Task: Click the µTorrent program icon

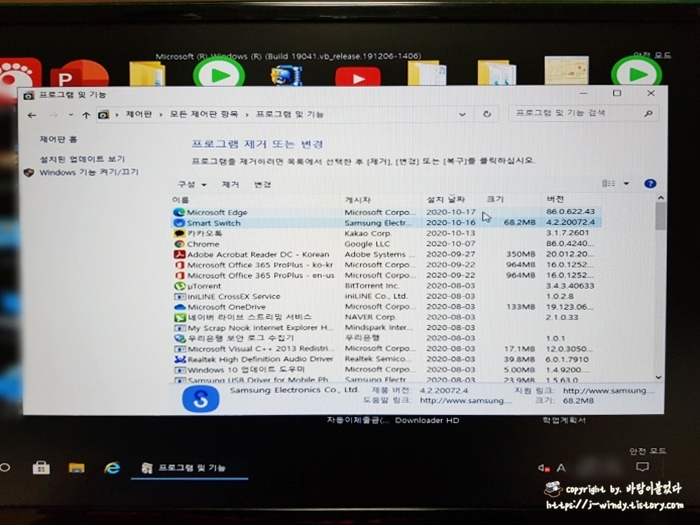Action: 179,286
